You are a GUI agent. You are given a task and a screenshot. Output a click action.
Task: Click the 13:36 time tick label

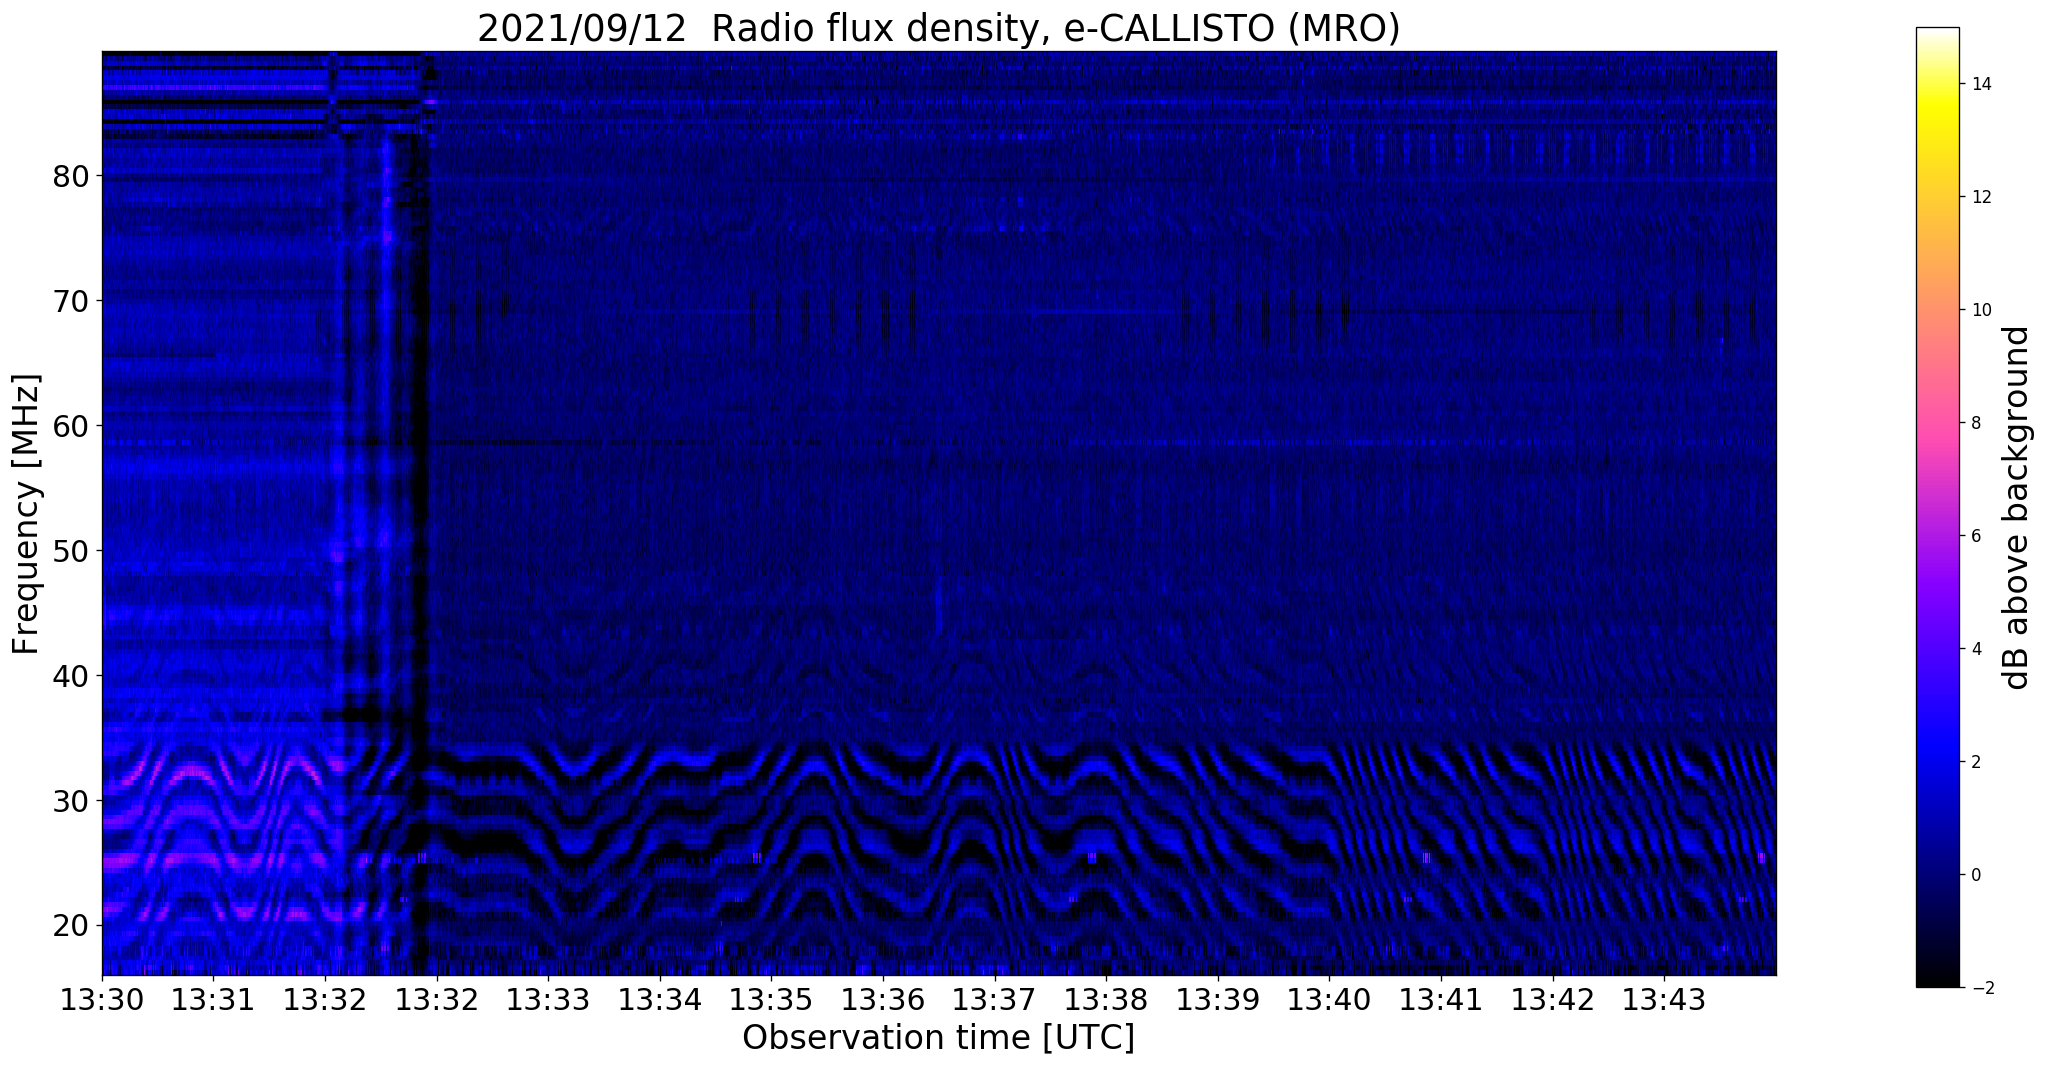tap(883, 999)
